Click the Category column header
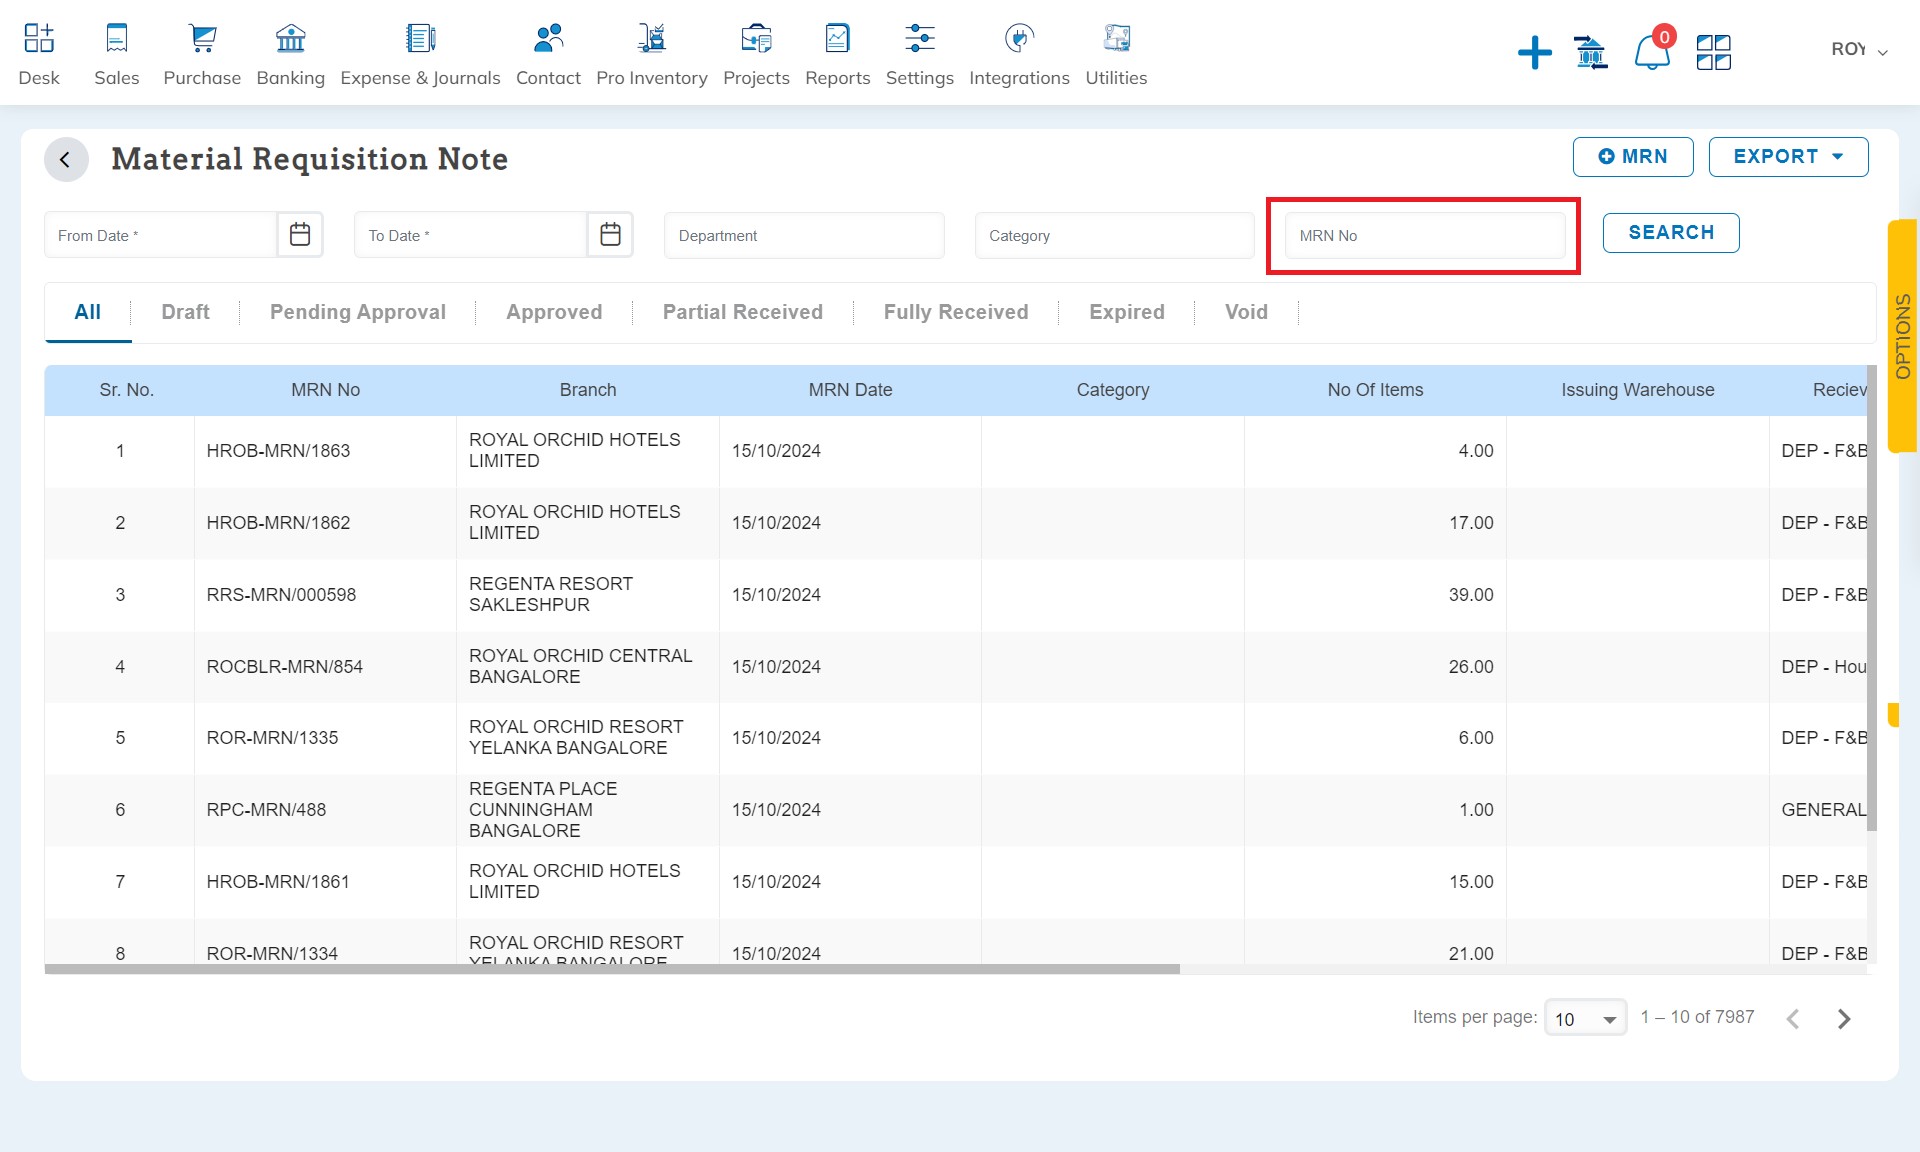Viewport: 1920px width, 1152px height. (x=1112, y=390)
